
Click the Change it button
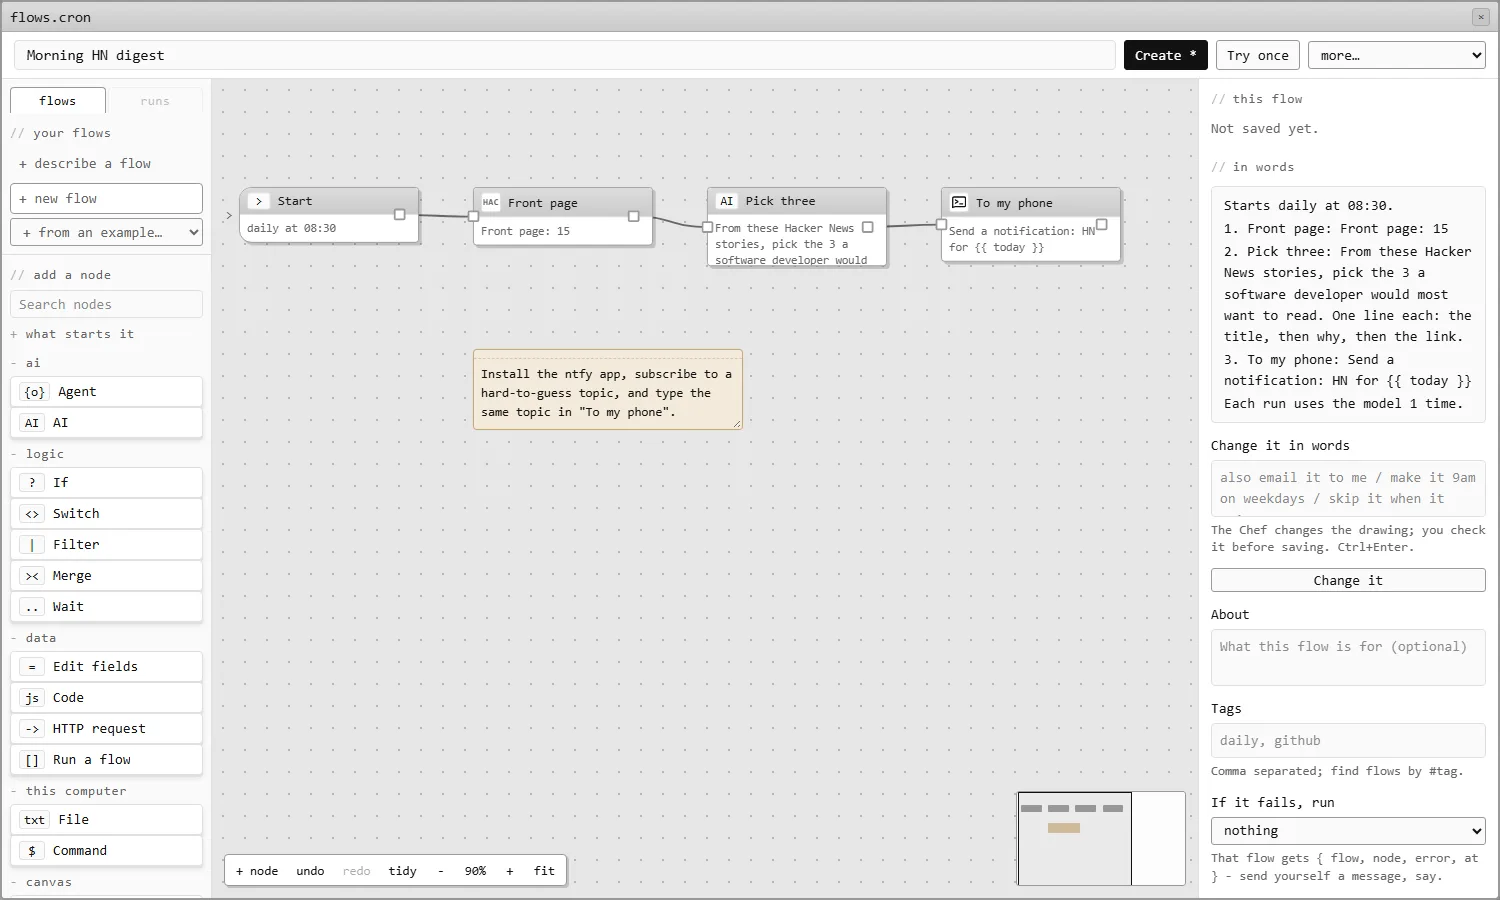coord(1348,581)
